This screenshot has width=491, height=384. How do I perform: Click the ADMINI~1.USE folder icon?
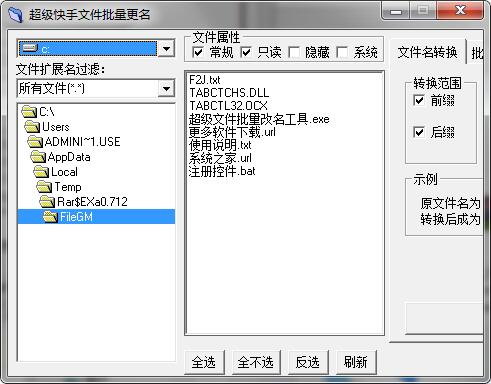coord(35,142)
